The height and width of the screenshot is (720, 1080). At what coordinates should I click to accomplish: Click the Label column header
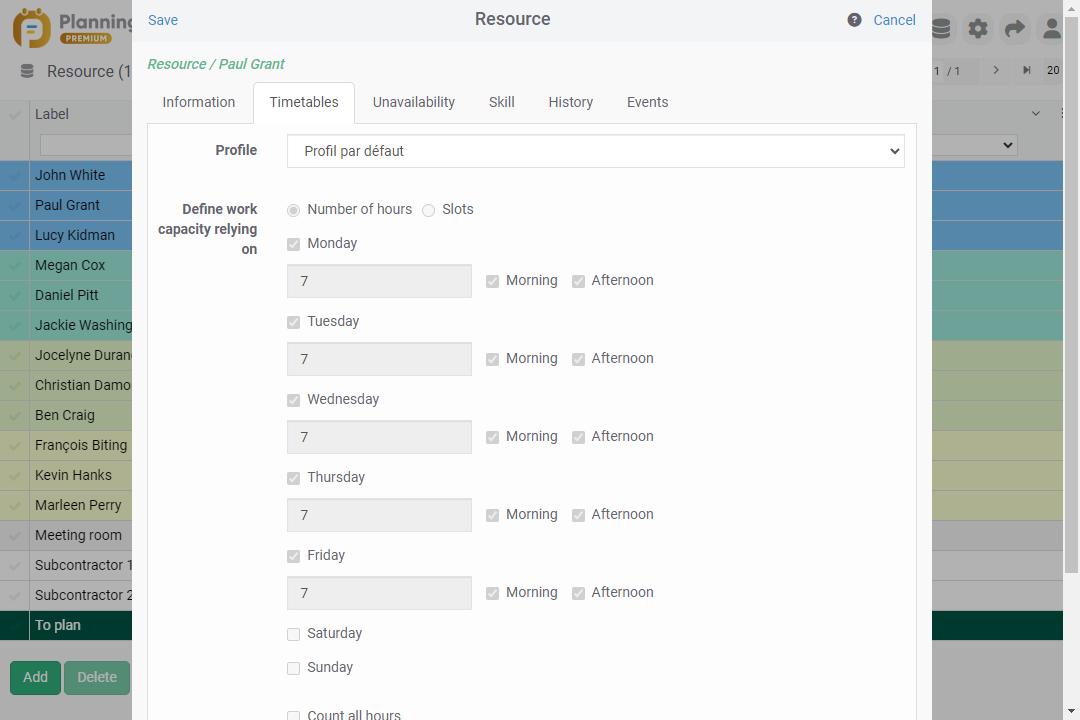pos(52,114)
